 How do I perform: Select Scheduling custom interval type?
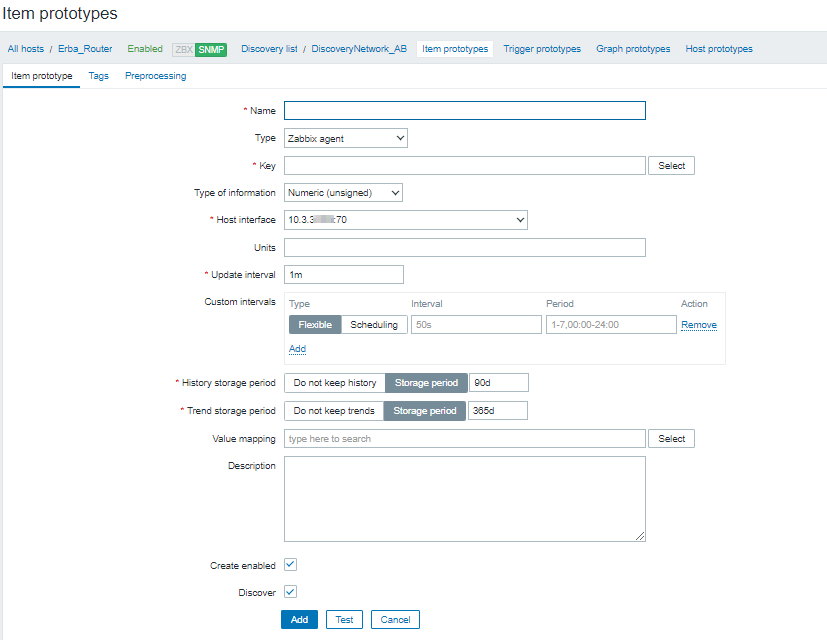[374, 324]
